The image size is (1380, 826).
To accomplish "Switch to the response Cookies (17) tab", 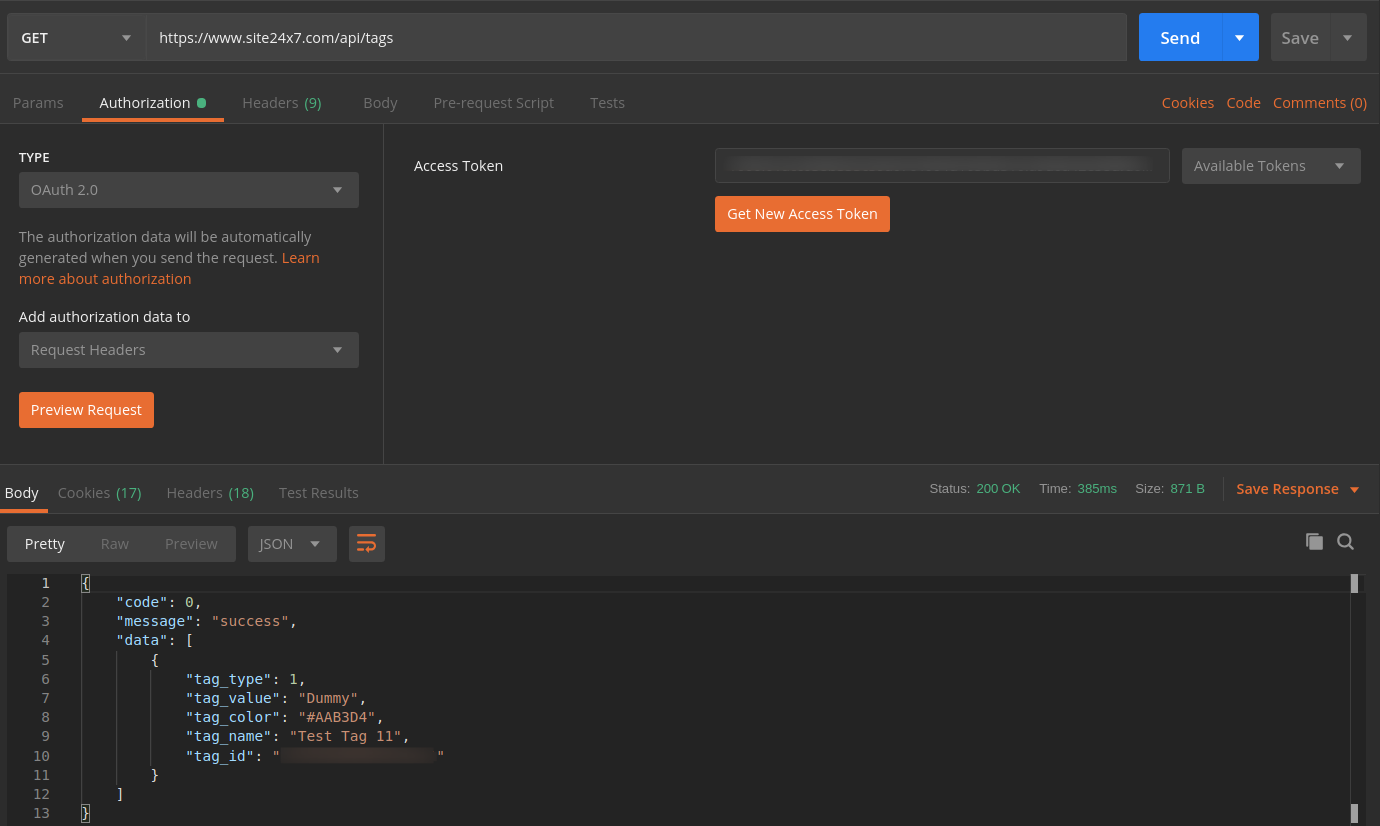I will pyautogui.click(x=99, y=493).
